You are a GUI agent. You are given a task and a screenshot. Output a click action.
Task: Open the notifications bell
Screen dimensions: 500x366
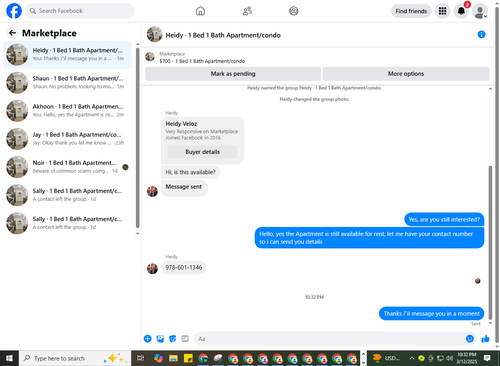tap(461, 11)
